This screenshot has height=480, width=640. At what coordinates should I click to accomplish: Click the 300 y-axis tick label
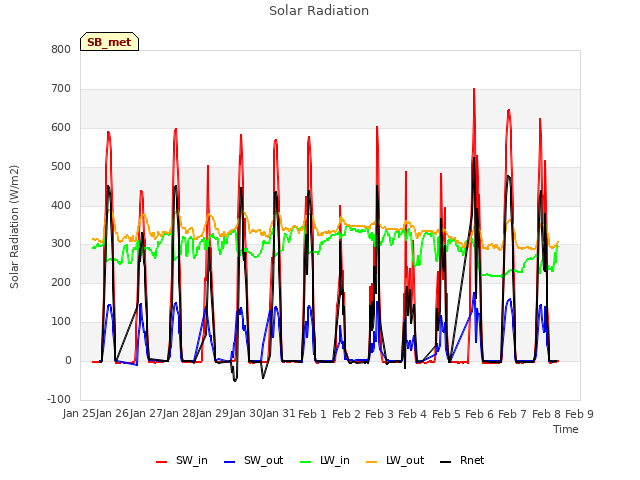click(x=61, y=244)
